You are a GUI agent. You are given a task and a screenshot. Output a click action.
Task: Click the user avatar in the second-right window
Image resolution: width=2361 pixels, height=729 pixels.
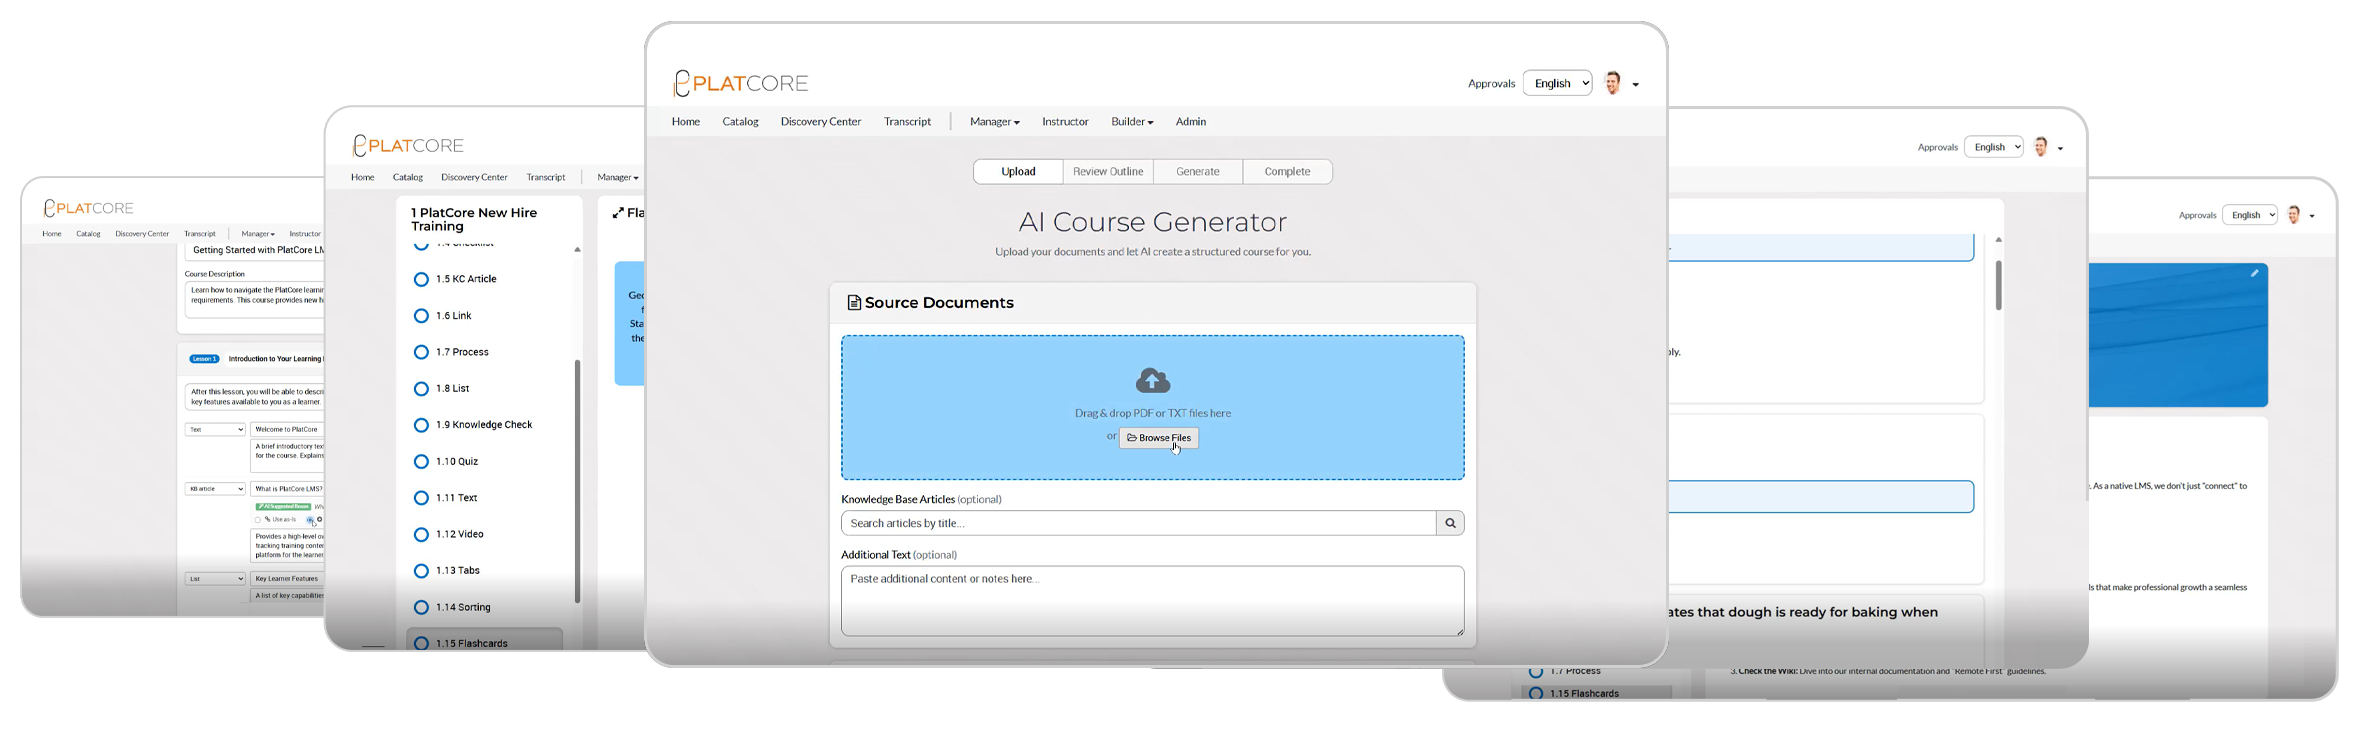tap(2041, 147)
